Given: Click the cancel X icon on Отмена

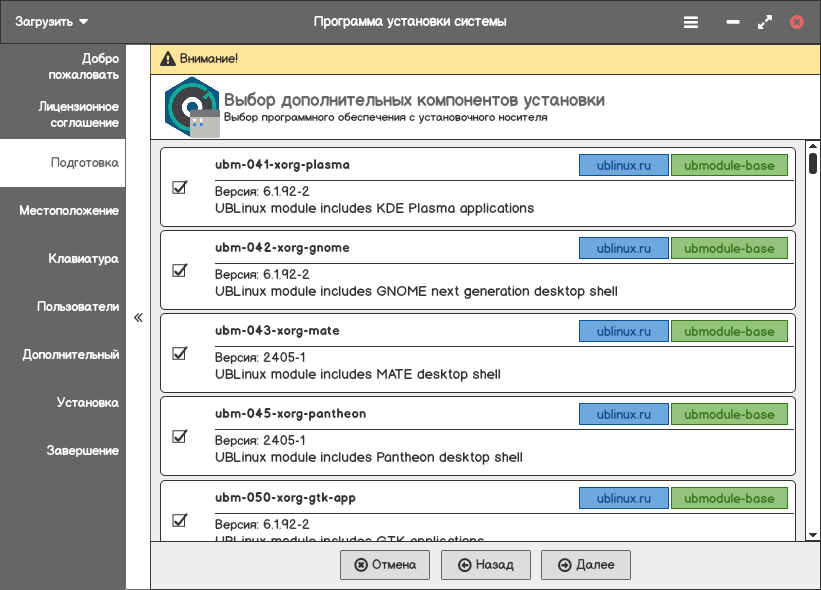Looking at the screenshot, I should tap(360, 565).
